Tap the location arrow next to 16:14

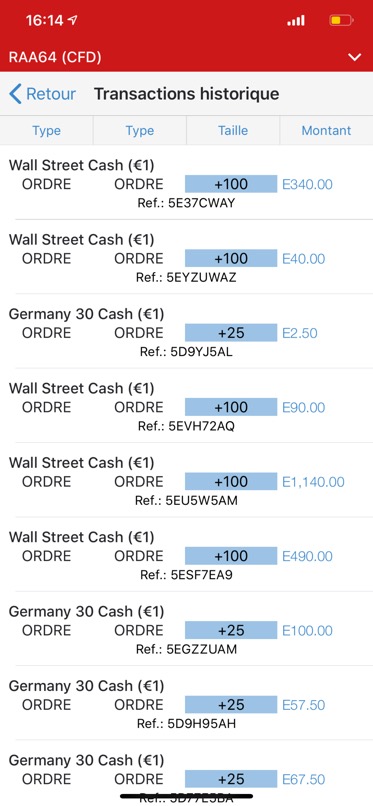pyautogui.click(x=72, y=20)
